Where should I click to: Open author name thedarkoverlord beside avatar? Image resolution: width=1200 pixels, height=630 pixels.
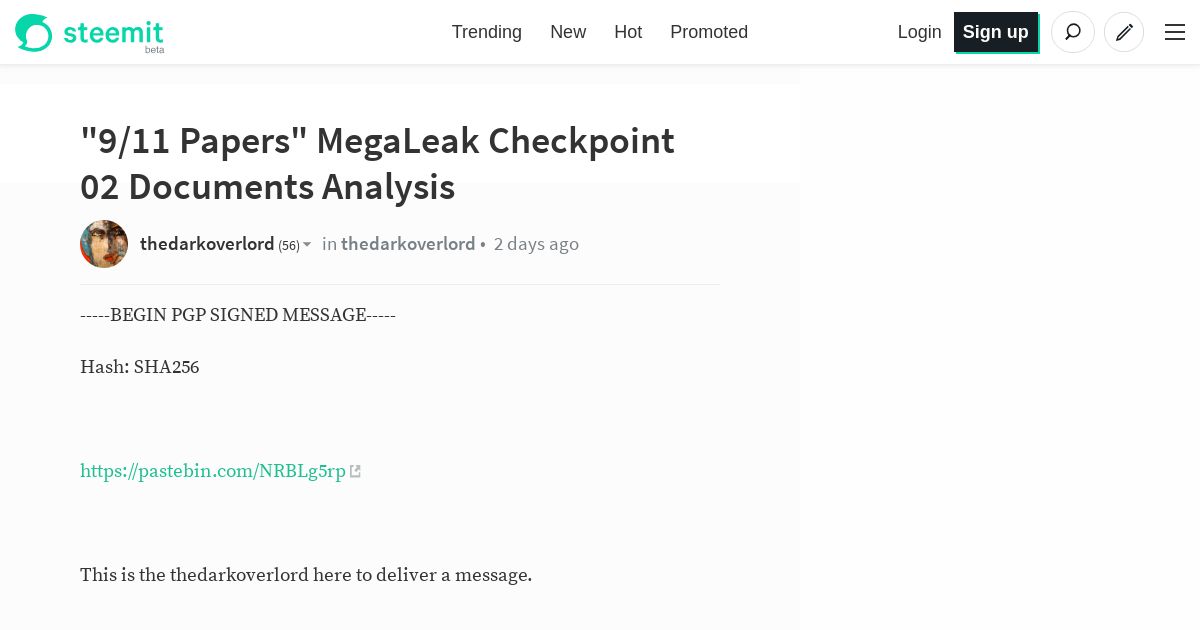pyautogui.click(x=207, y=244)
